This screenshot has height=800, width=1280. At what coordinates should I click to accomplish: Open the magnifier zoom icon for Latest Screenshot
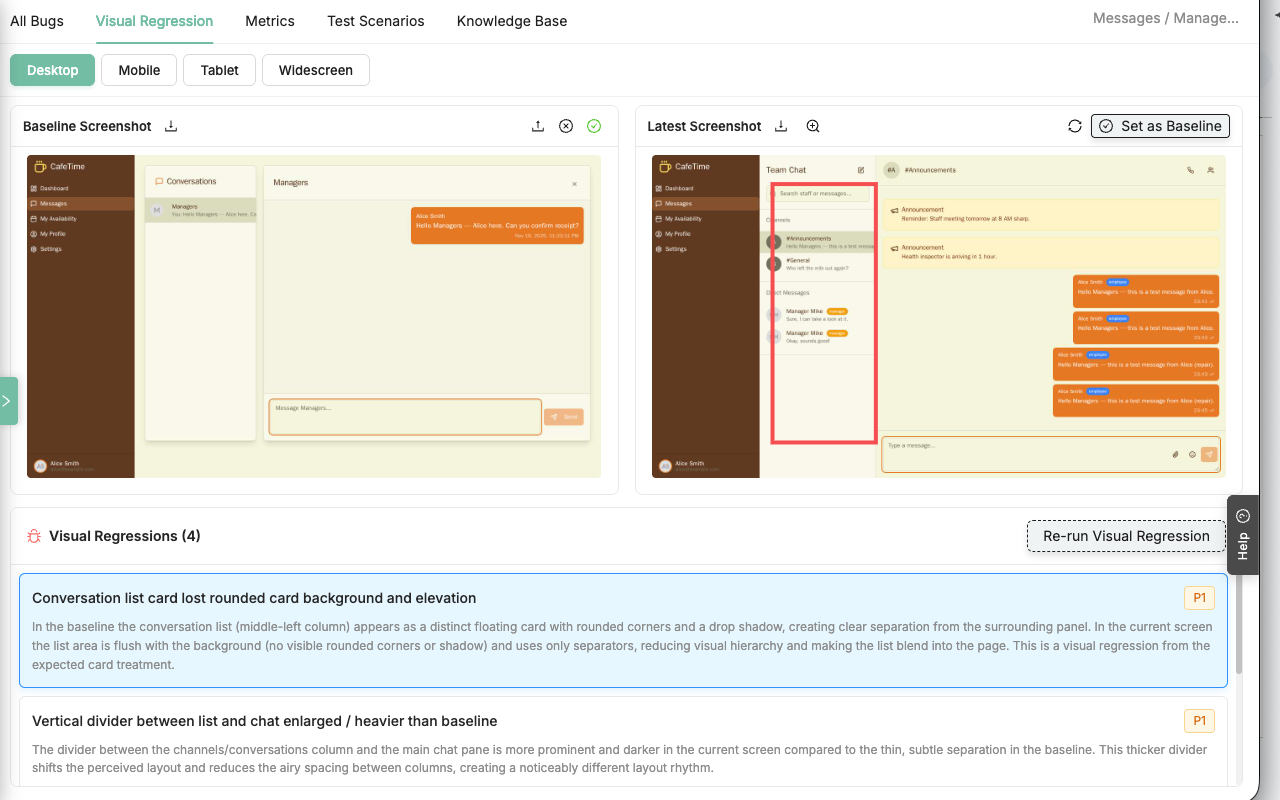pos(813,126)
